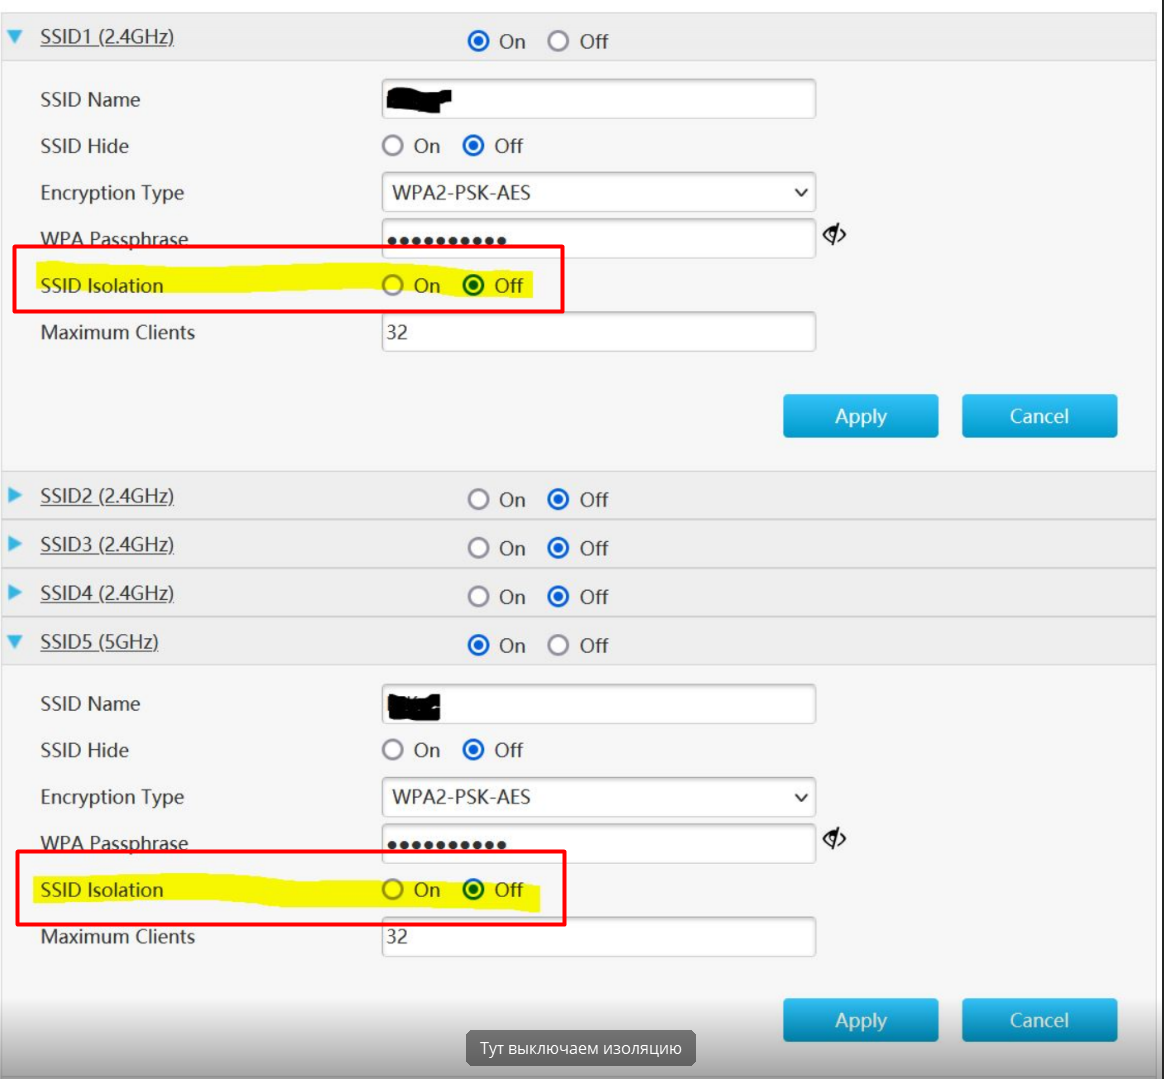Set SSID1 SSID Hide to Off

[473, 146]
